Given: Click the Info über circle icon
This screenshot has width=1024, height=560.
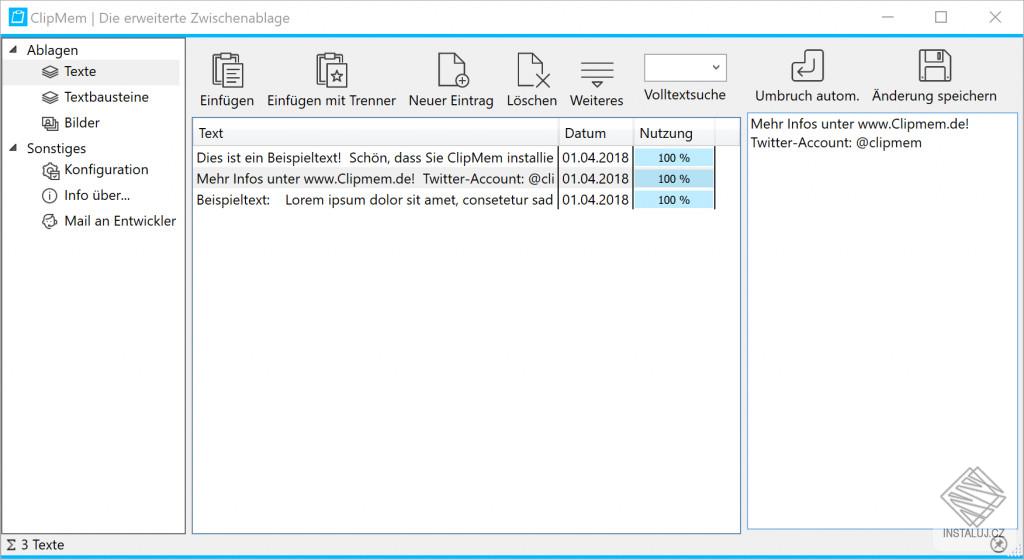Looking at the screenshot, I should [50, 196].
